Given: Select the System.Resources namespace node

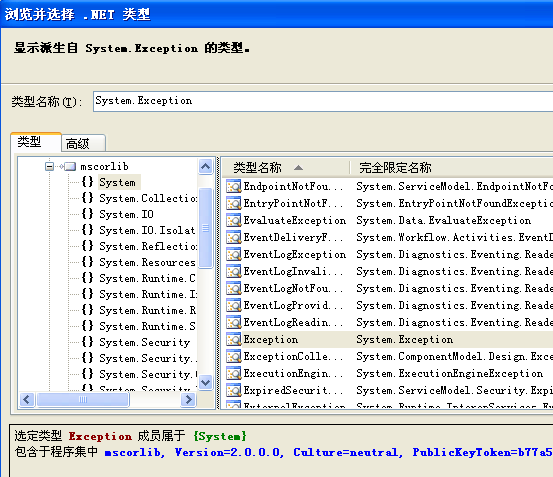Looking at the screenshot, I should click(147, 262).
